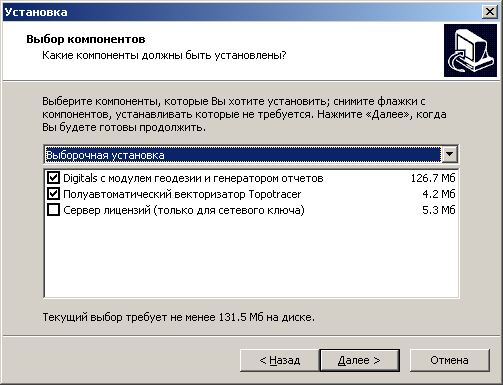This screenshot has width=503, height=385.
Task: Continue with the Далее button
Action: 359,360
